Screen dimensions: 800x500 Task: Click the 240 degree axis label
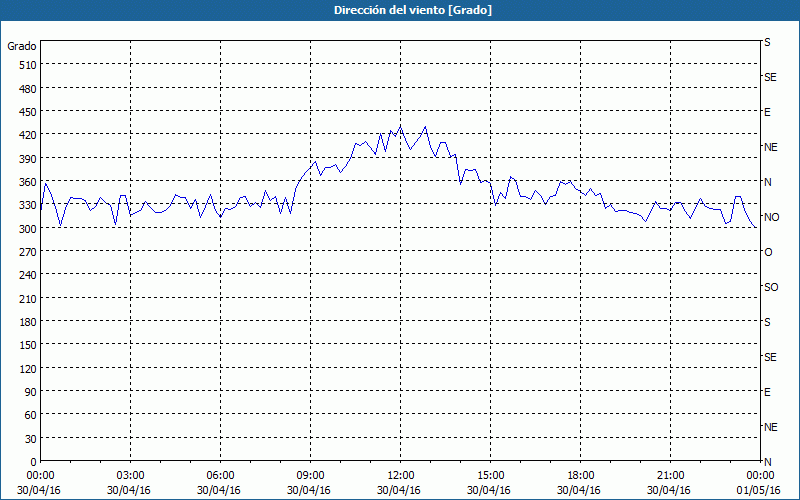coord(29,276)
